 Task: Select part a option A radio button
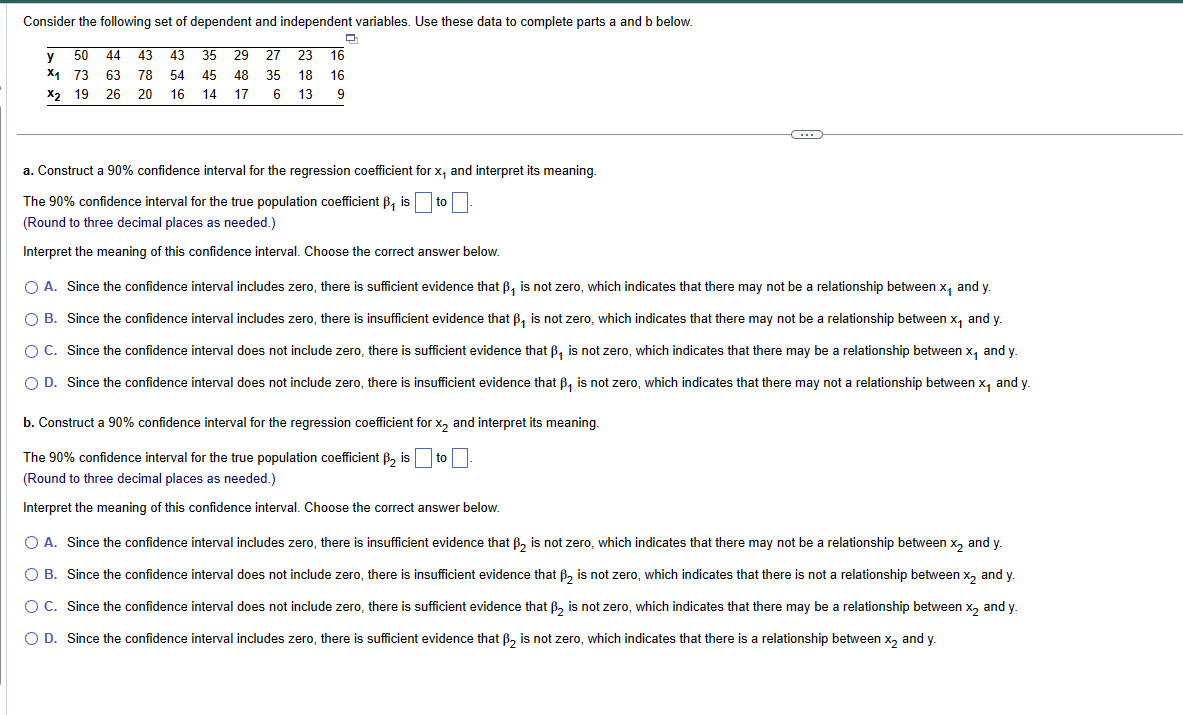point(32,287)
